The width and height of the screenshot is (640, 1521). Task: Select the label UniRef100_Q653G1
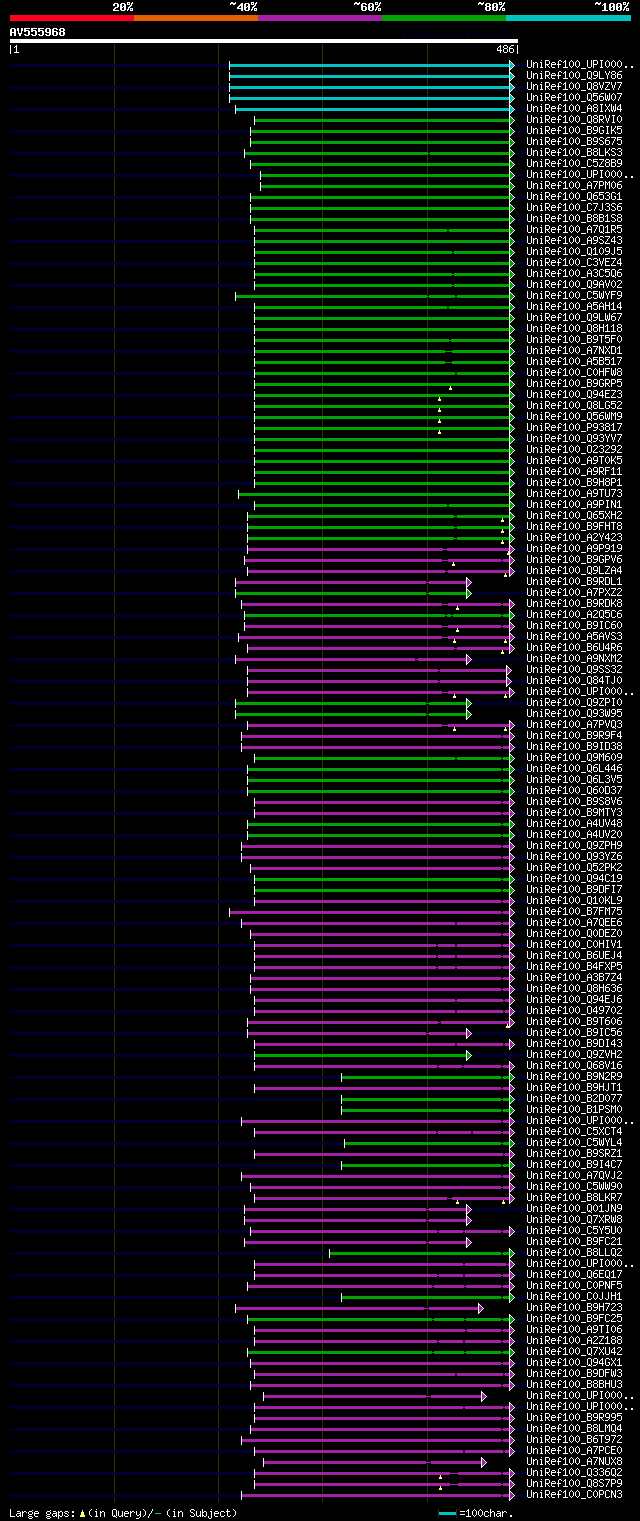point(574,196)
